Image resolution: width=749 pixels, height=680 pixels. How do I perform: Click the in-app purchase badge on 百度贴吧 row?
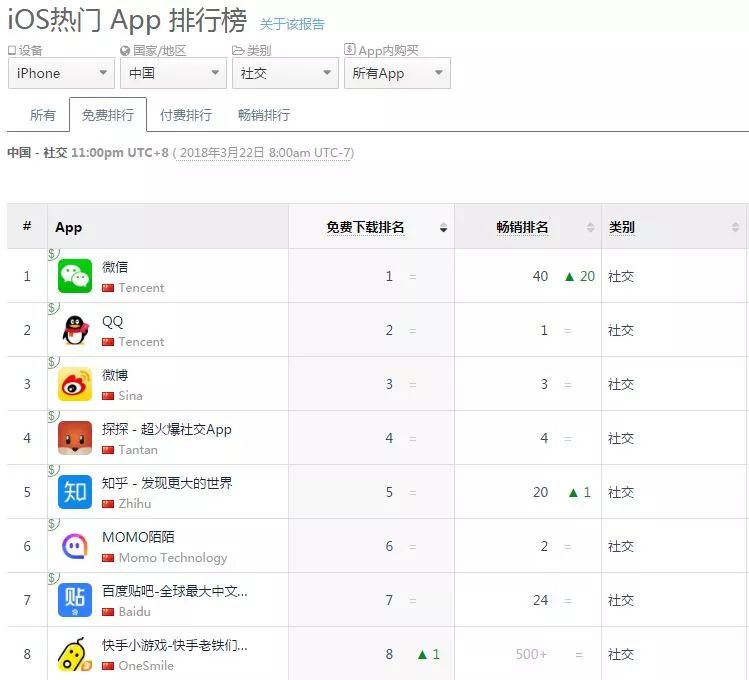[x=54, y=578]
